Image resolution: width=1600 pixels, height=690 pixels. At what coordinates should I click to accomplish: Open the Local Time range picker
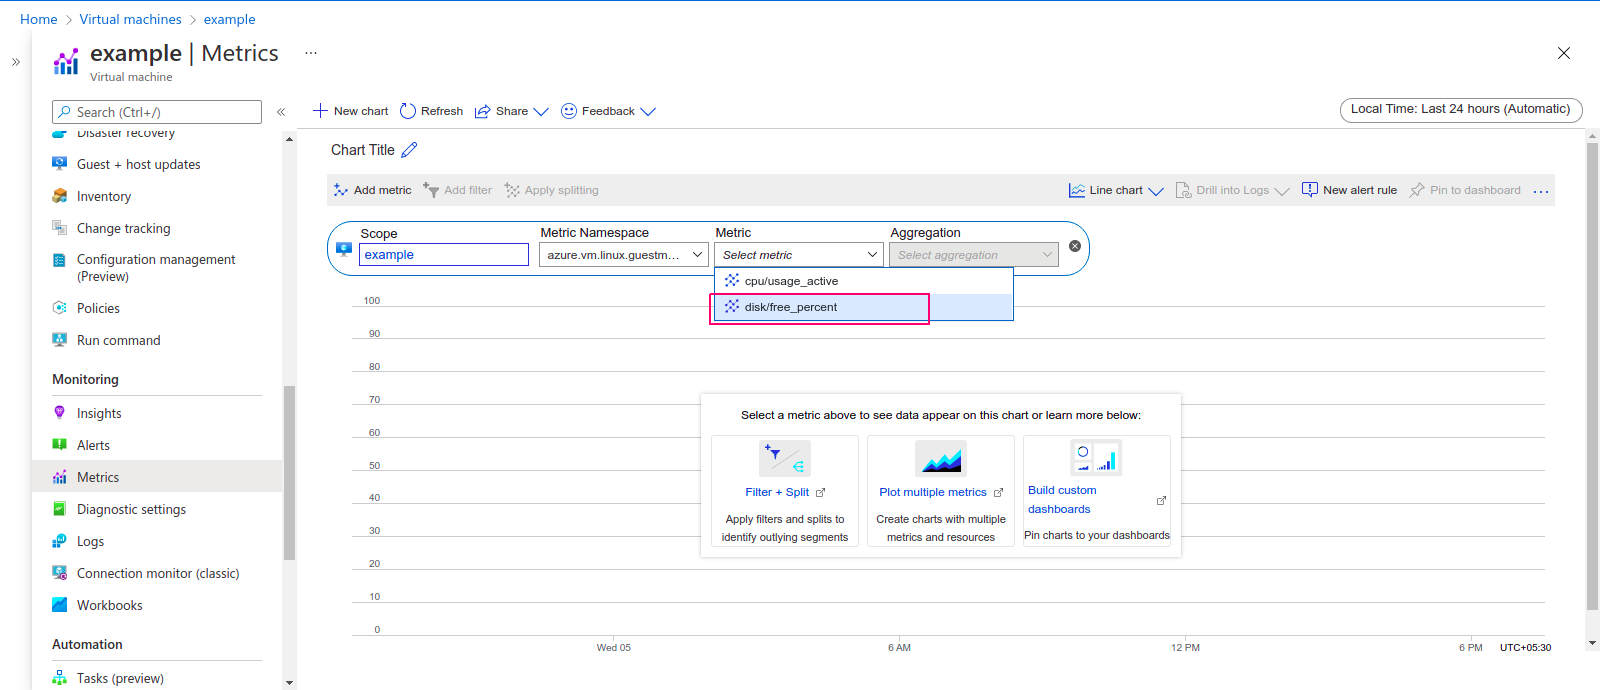(x=1461, y=110)
